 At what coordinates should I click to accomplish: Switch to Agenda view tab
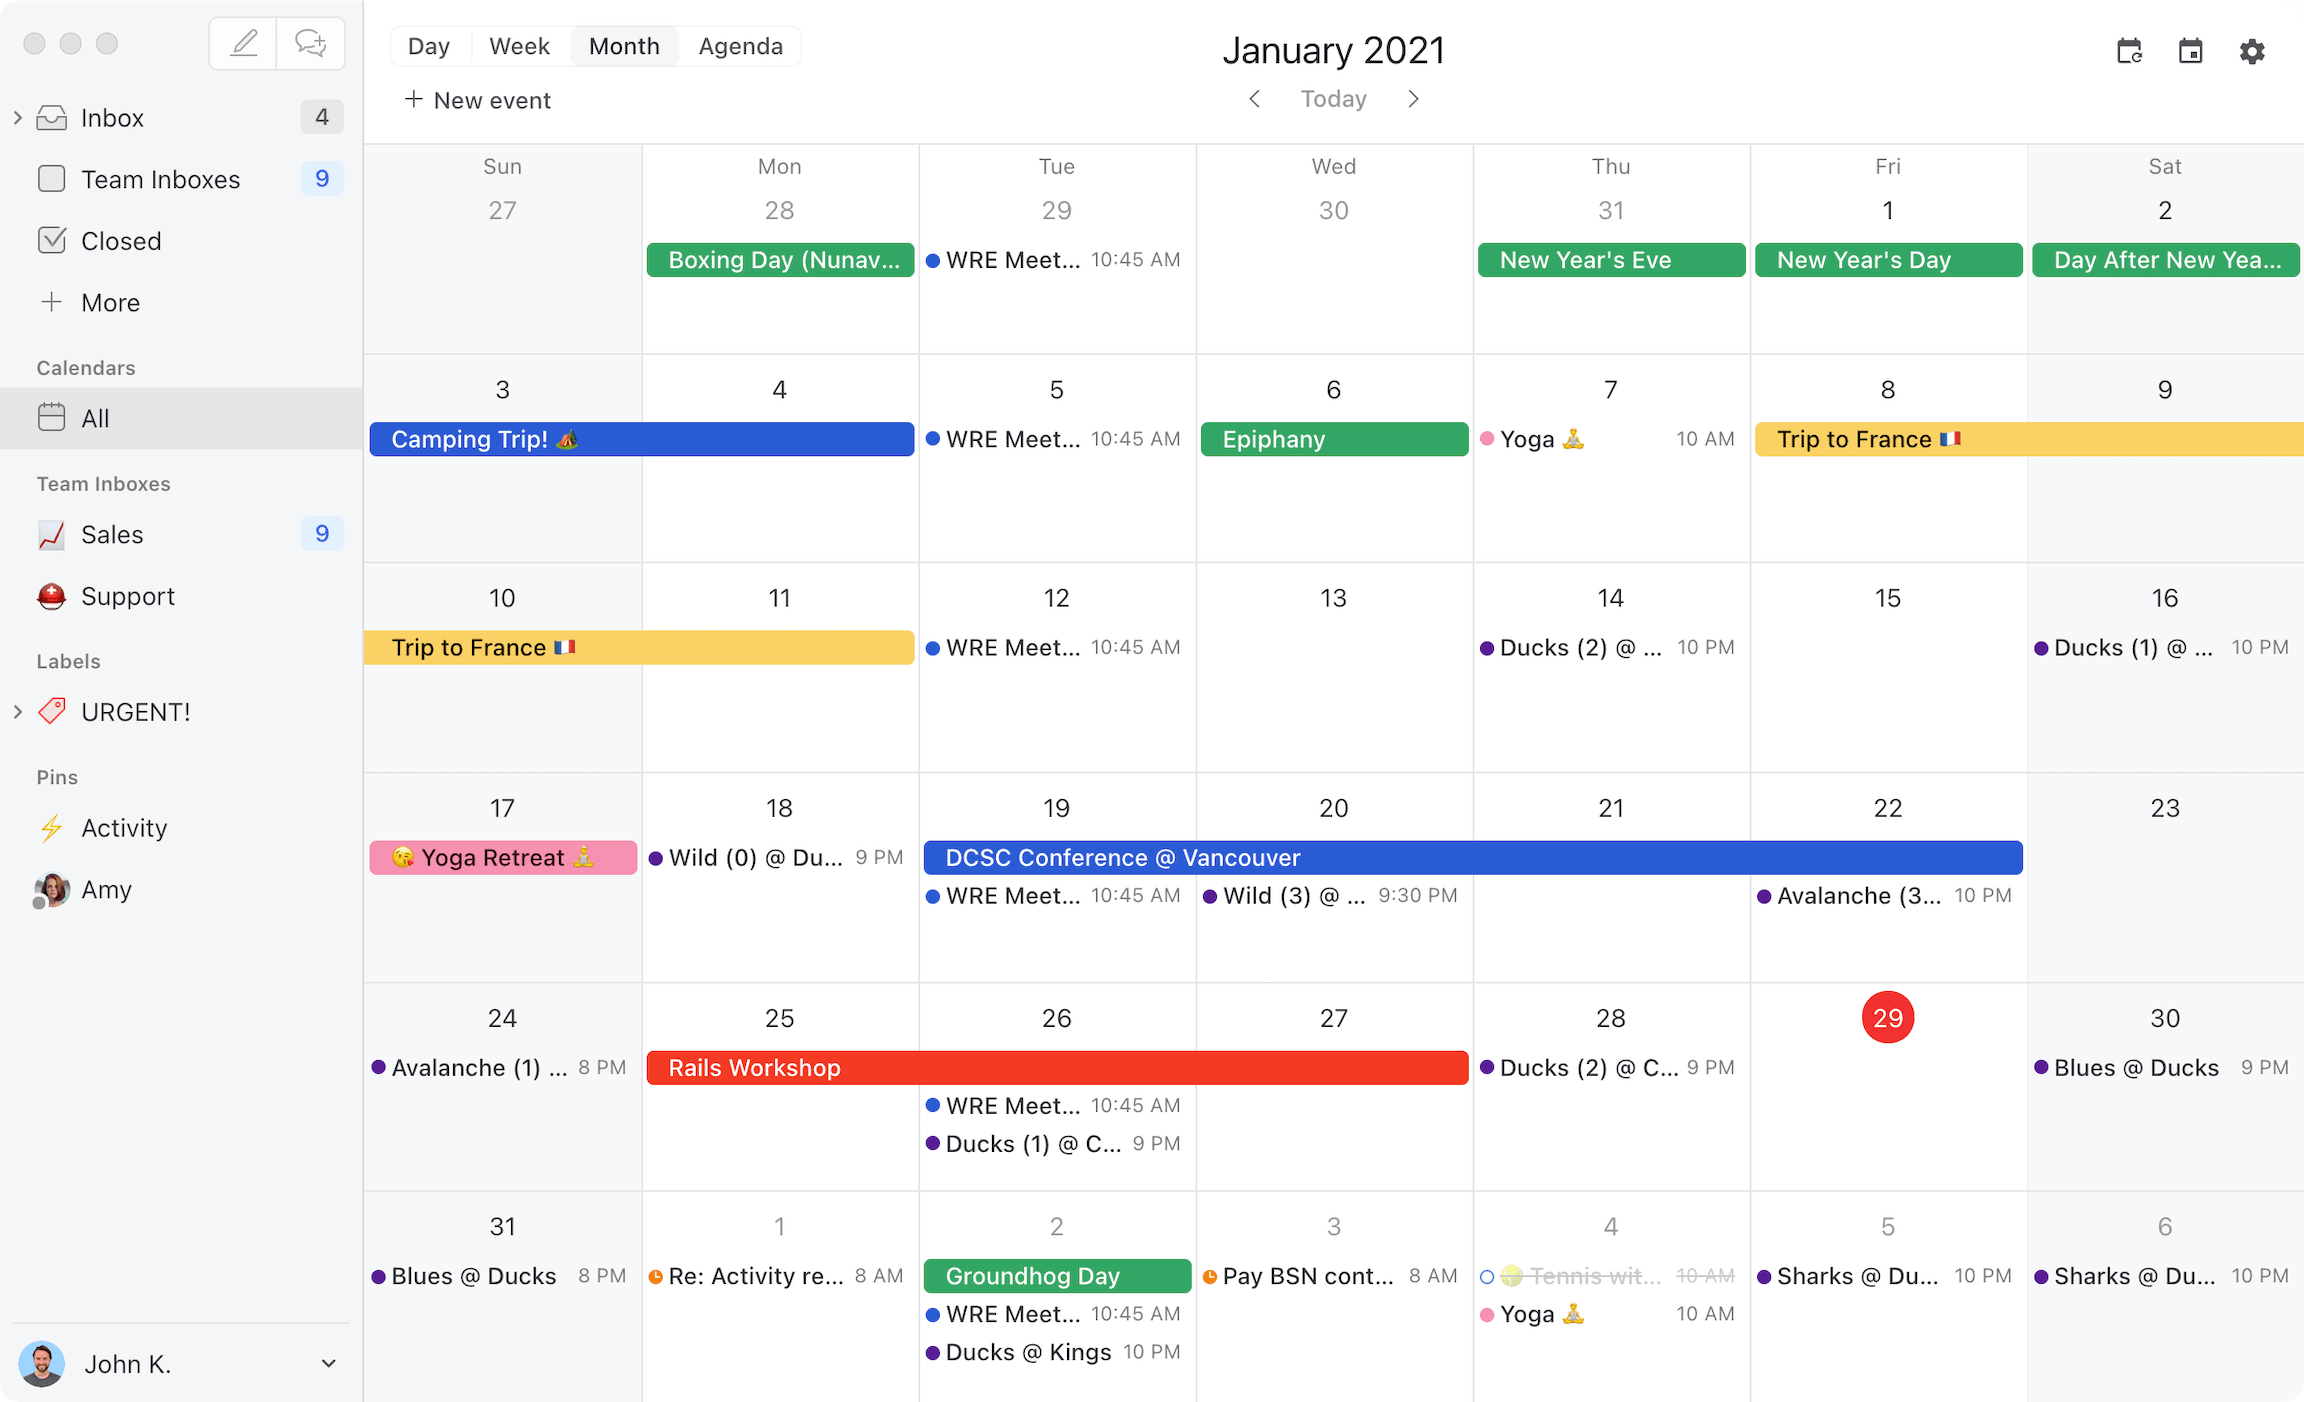(741, 44)
